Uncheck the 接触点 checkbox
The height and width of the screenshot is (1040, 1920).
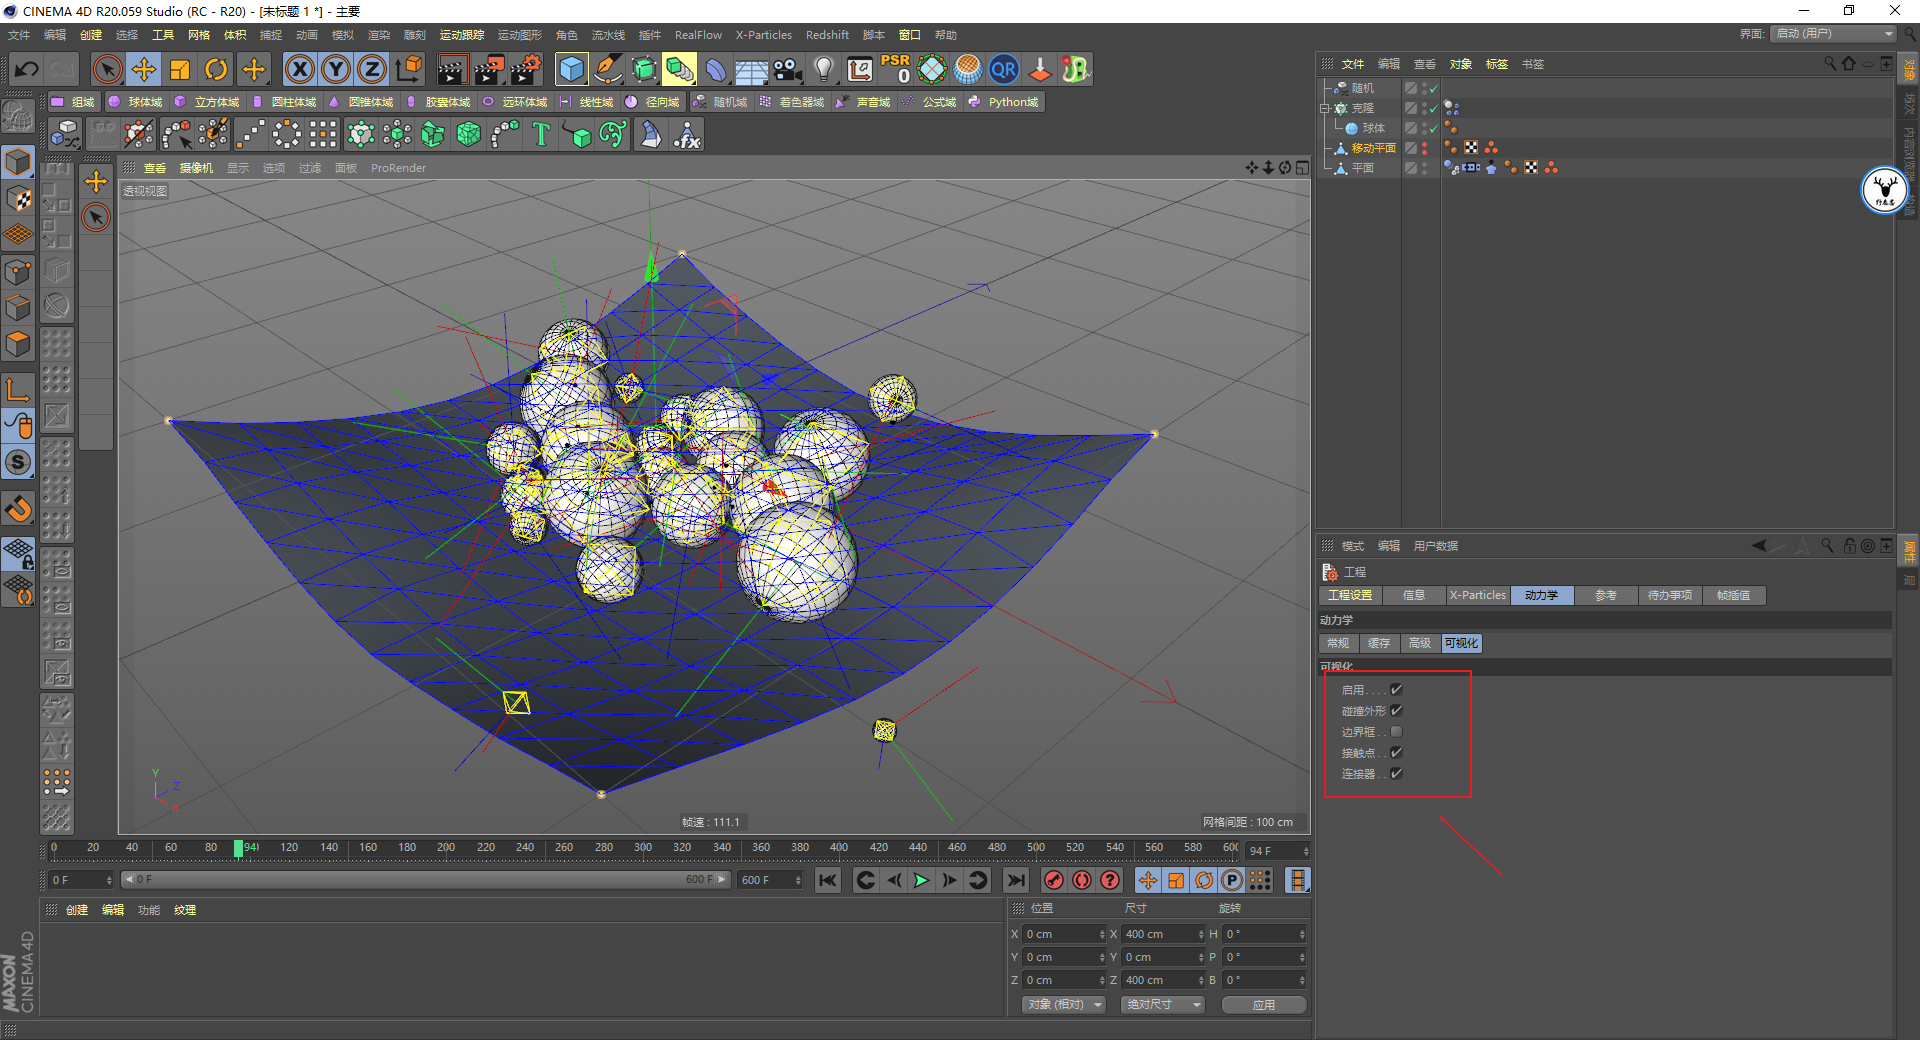click(x=1396, y=753)
